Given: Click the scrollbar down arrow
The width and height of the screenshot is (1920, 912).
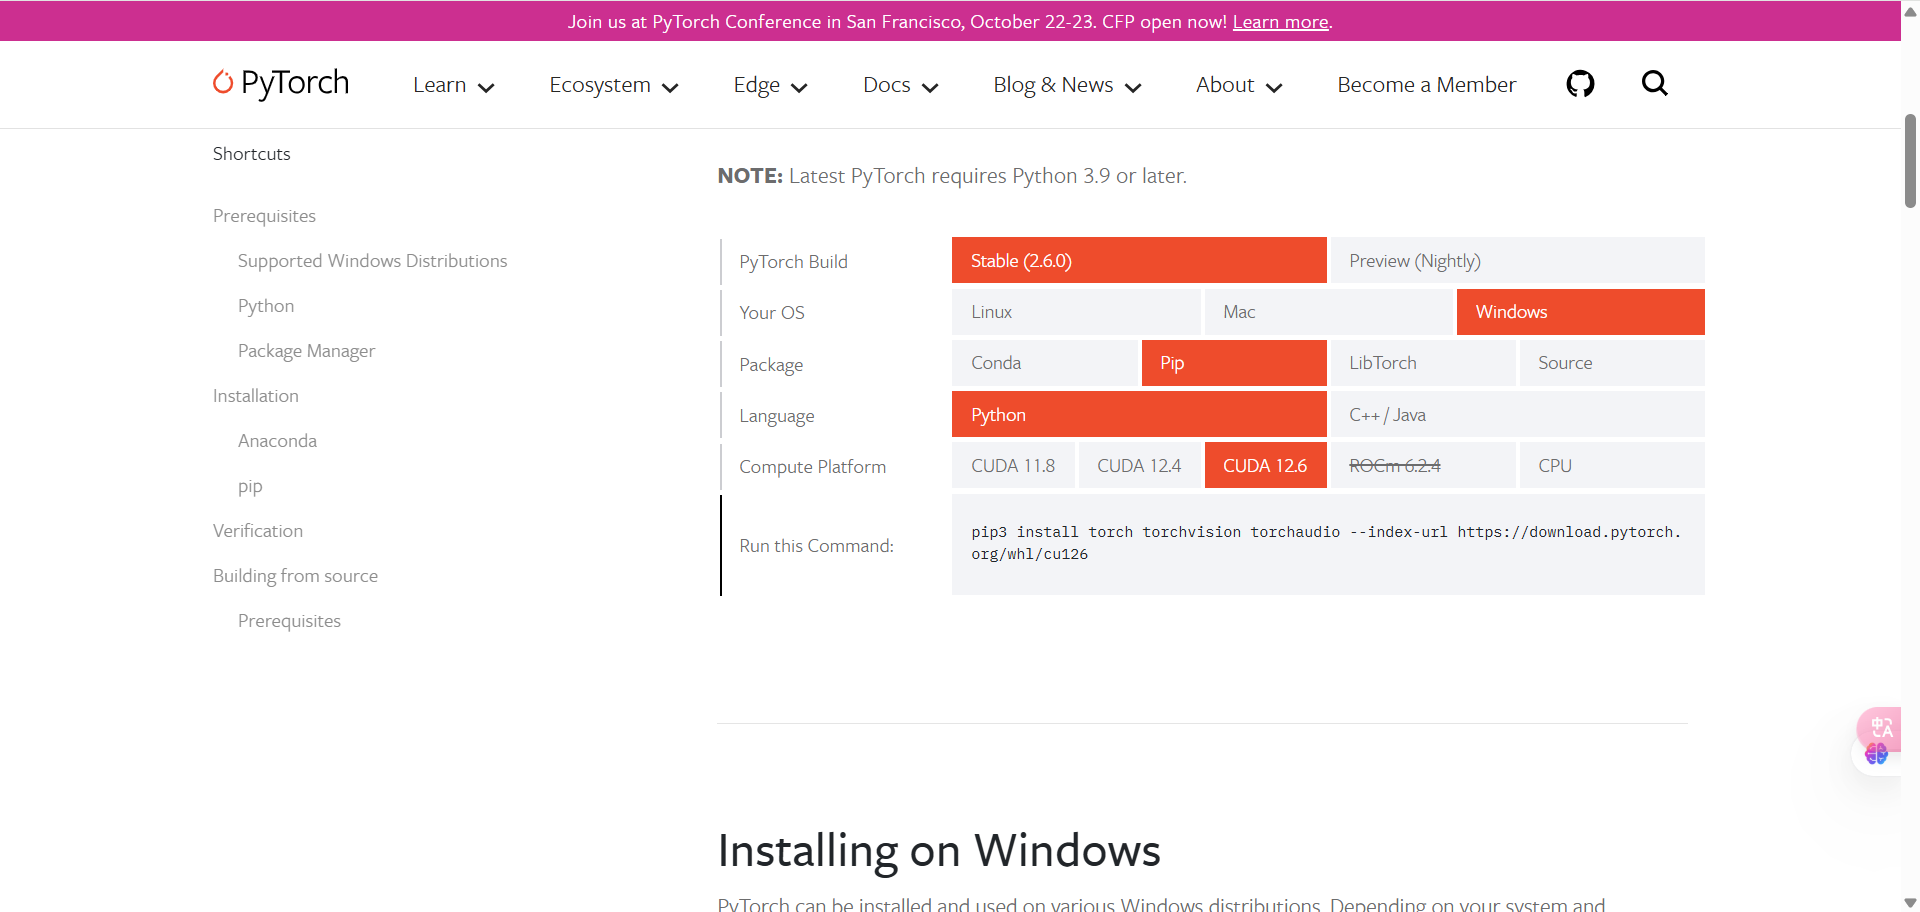Looking at the screenshot, I should point(1910,902).
